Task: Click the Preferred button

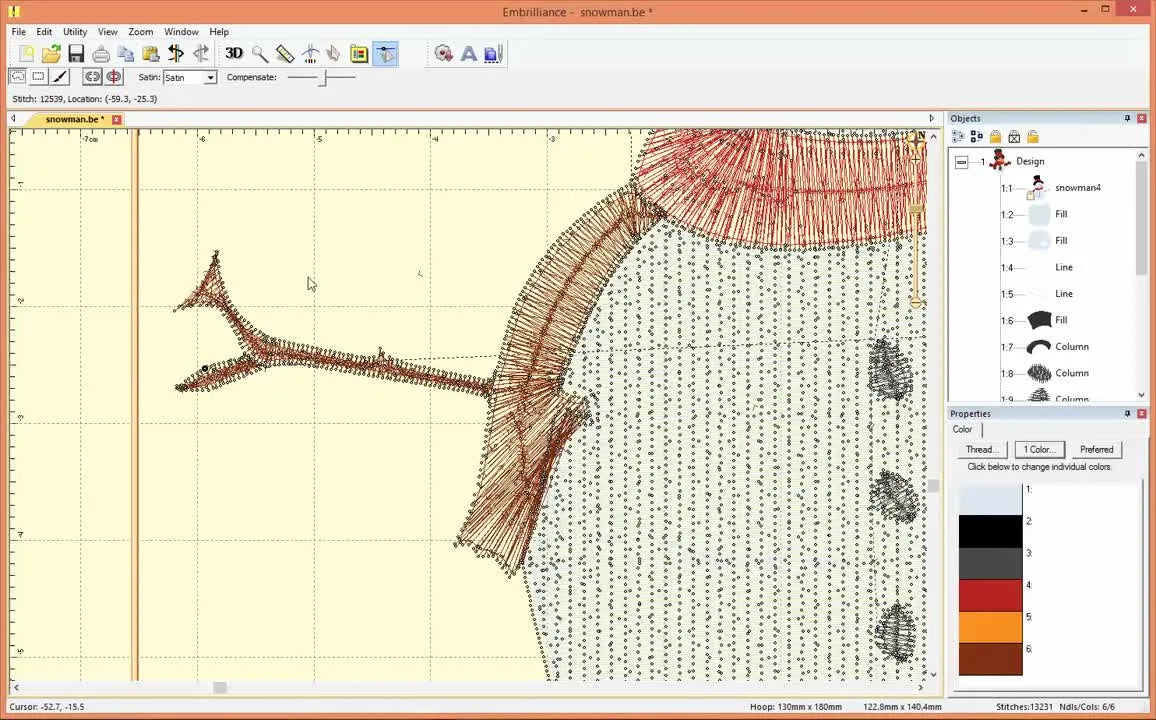Action: pyautogui.click(x=1096, y=450)
